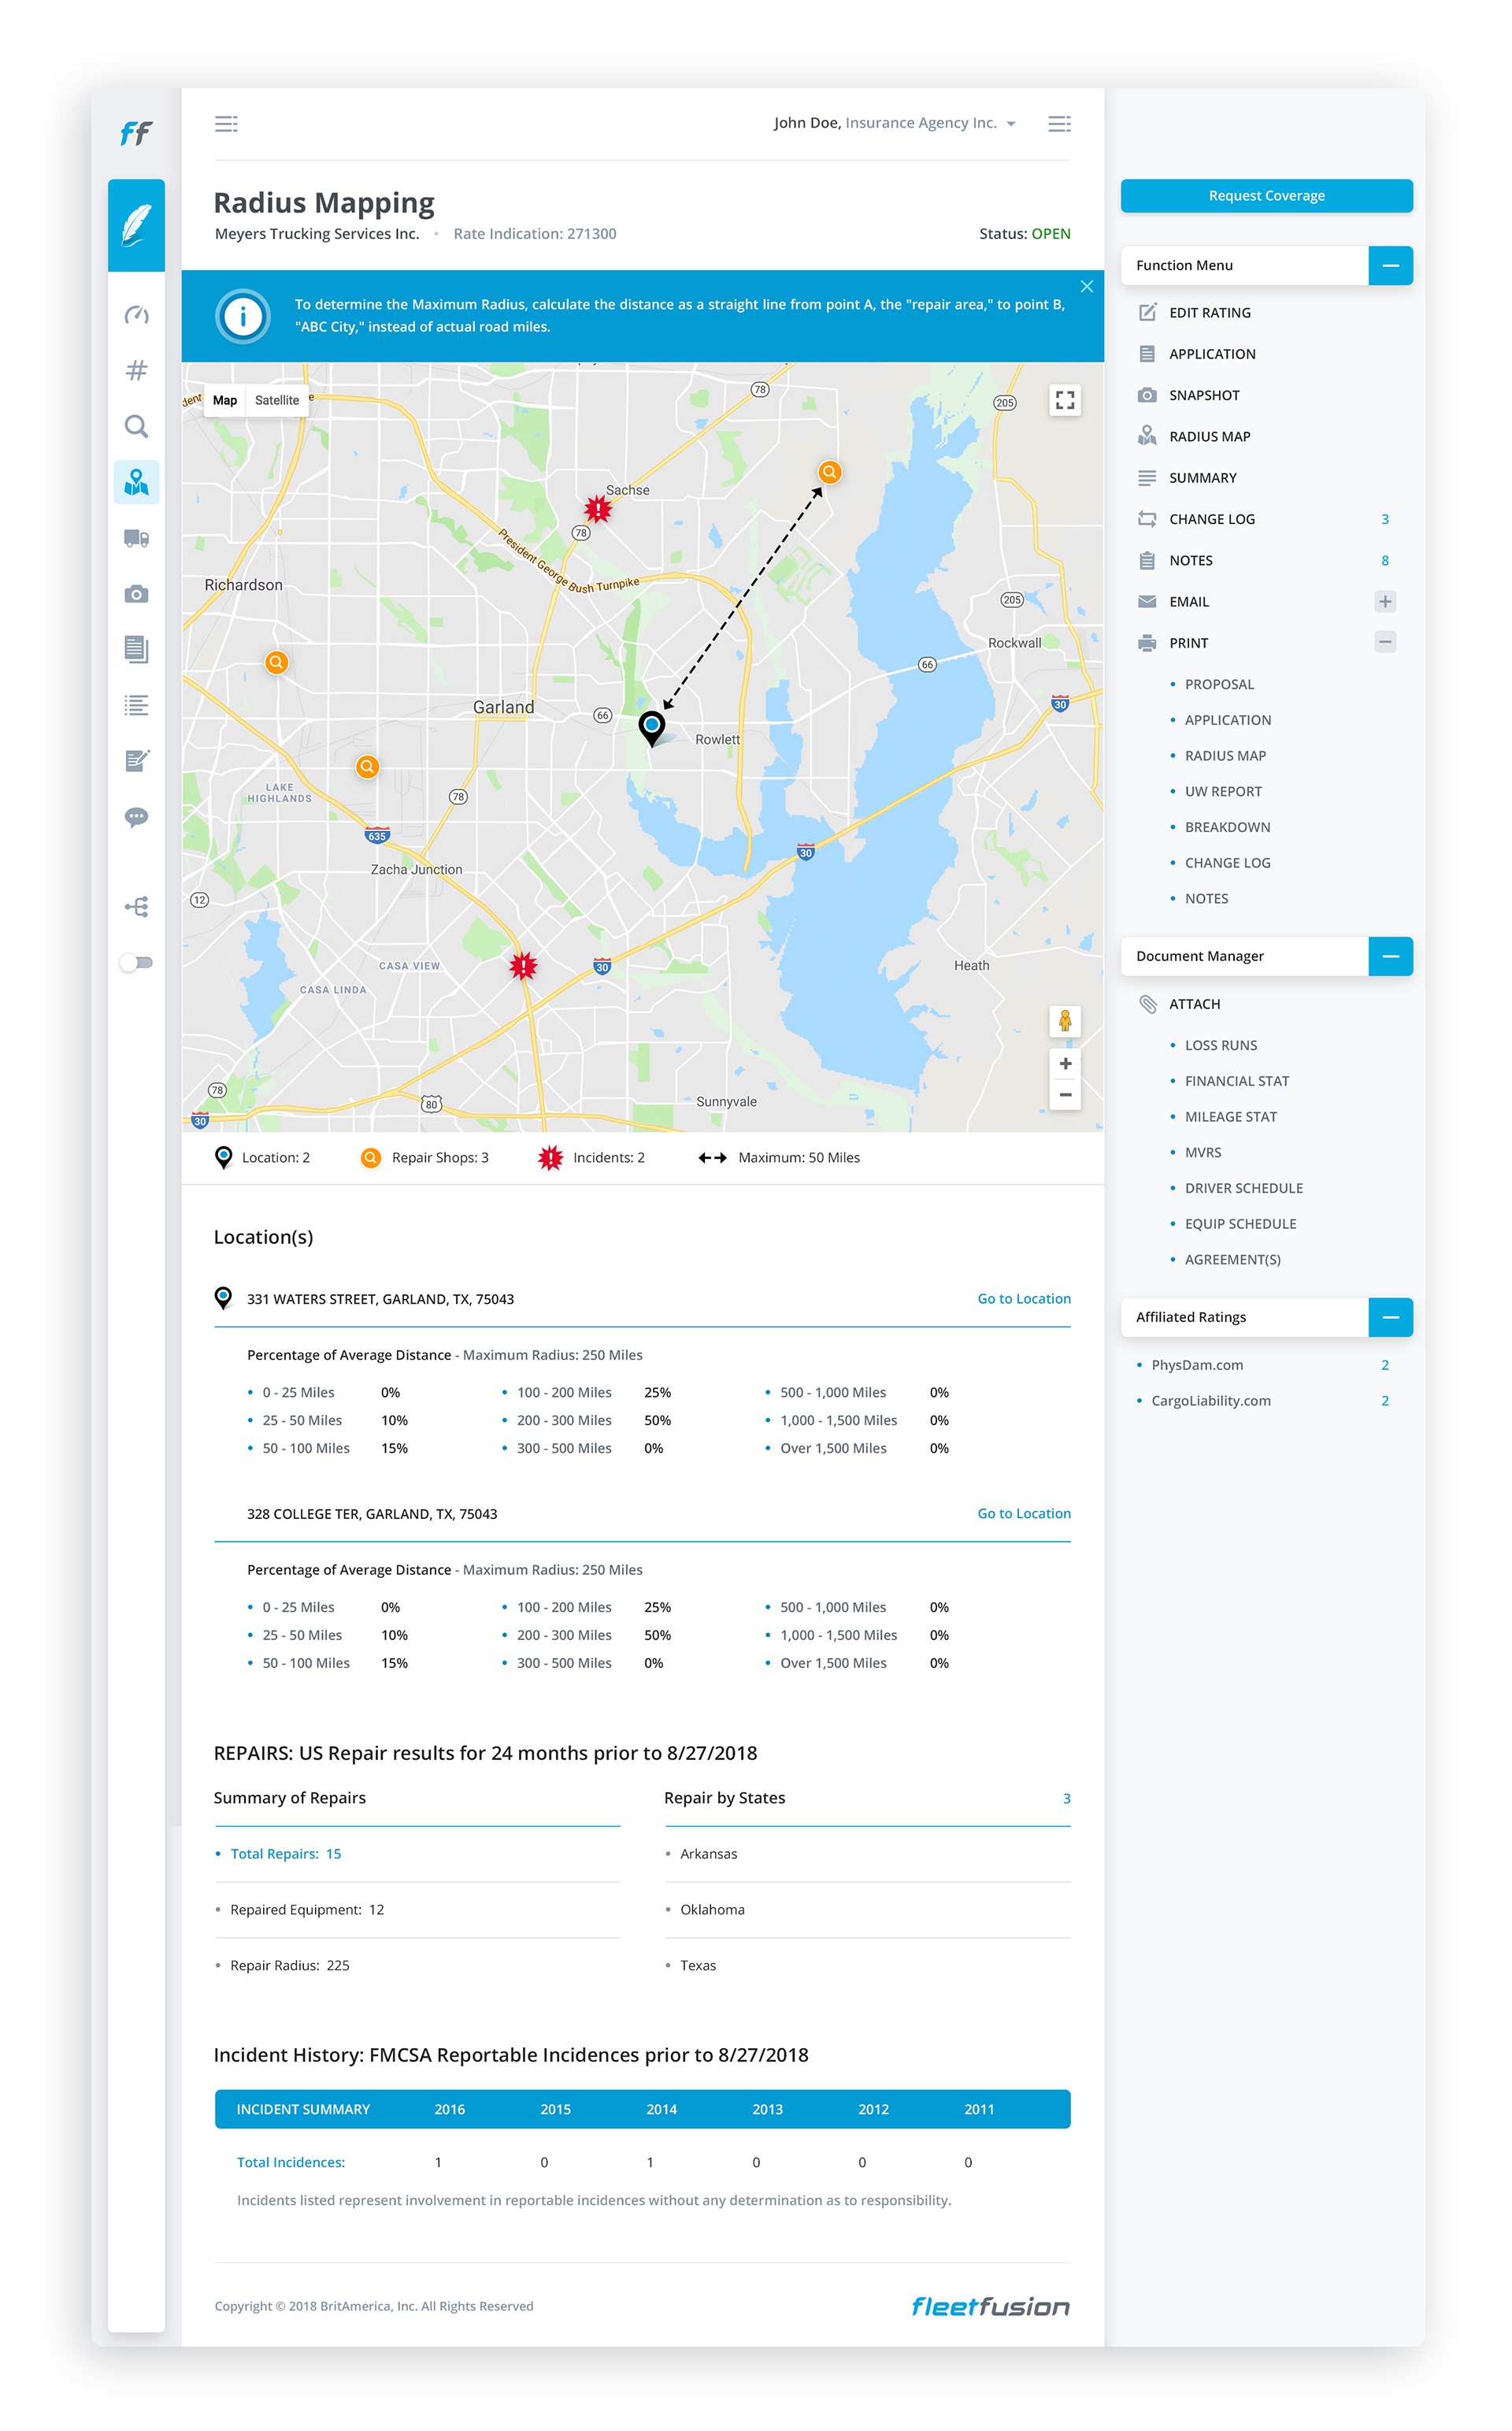Click Total Incidences link in table

pyautogui.click(x=291, y=2162)
